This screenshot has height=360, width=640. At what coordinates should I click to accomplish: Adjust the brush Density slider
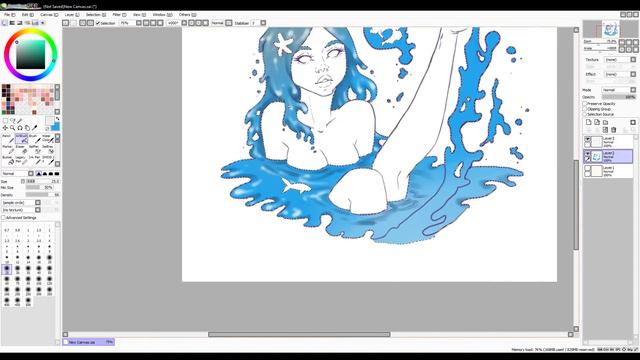pyautogui.click(x=43, y=195)
